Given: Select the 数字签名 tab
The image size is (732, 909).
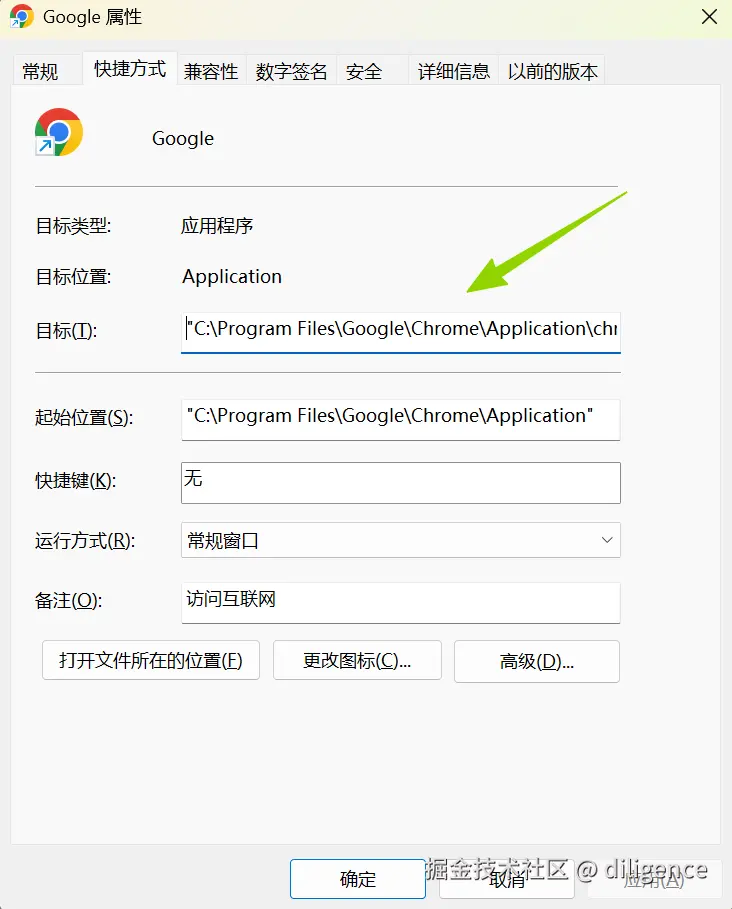Looking at the screenshot, I should [292, 71].
